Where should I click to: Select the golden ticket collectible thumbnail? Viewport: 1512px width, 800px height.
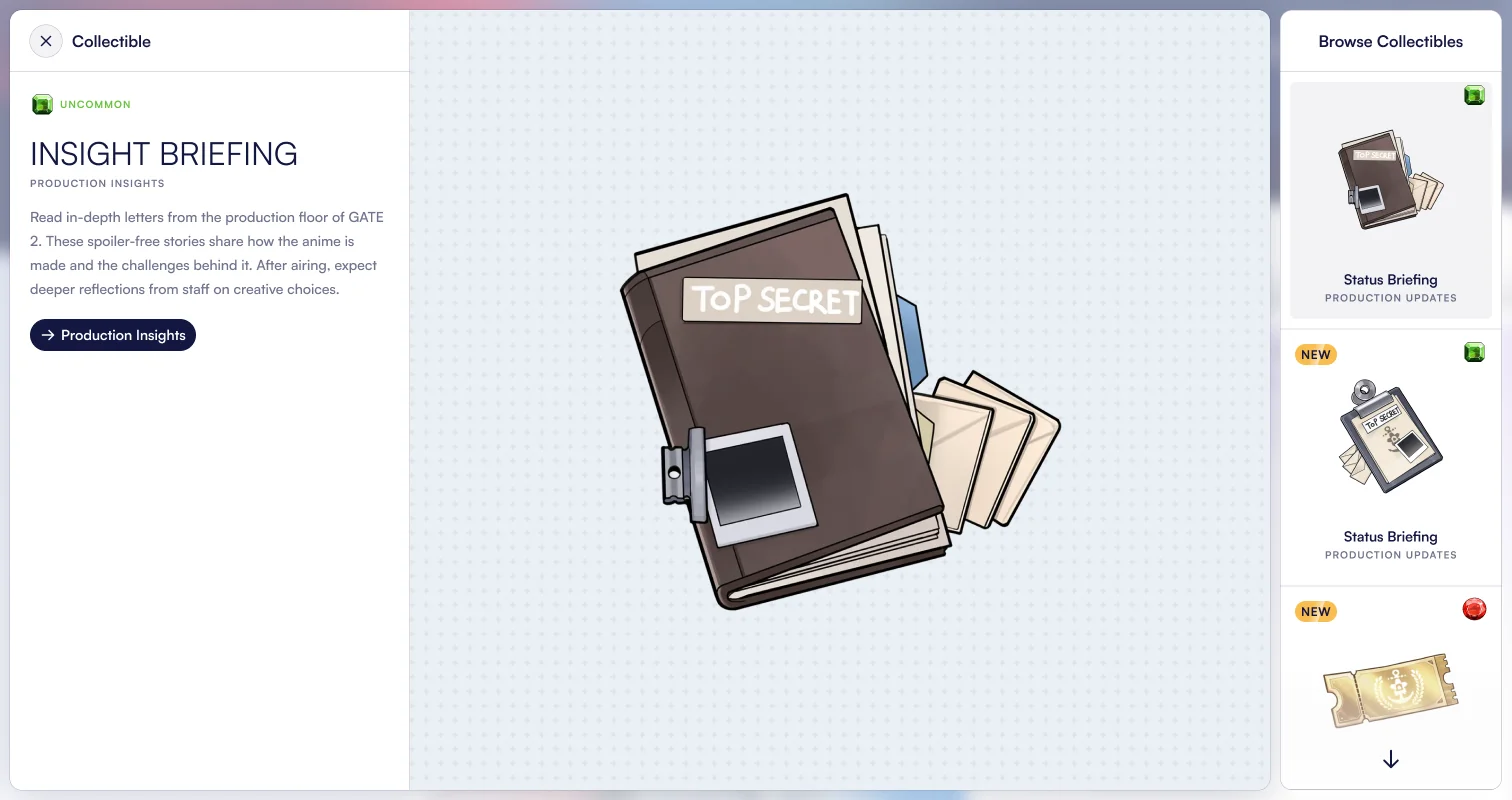click(1391, 693)
